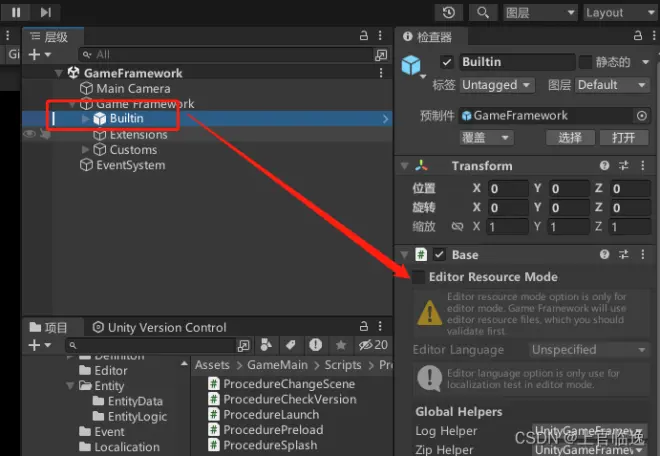Click the 选择 prefab select button
Viewport: 660px width, 456px height.
coord(570,138)
